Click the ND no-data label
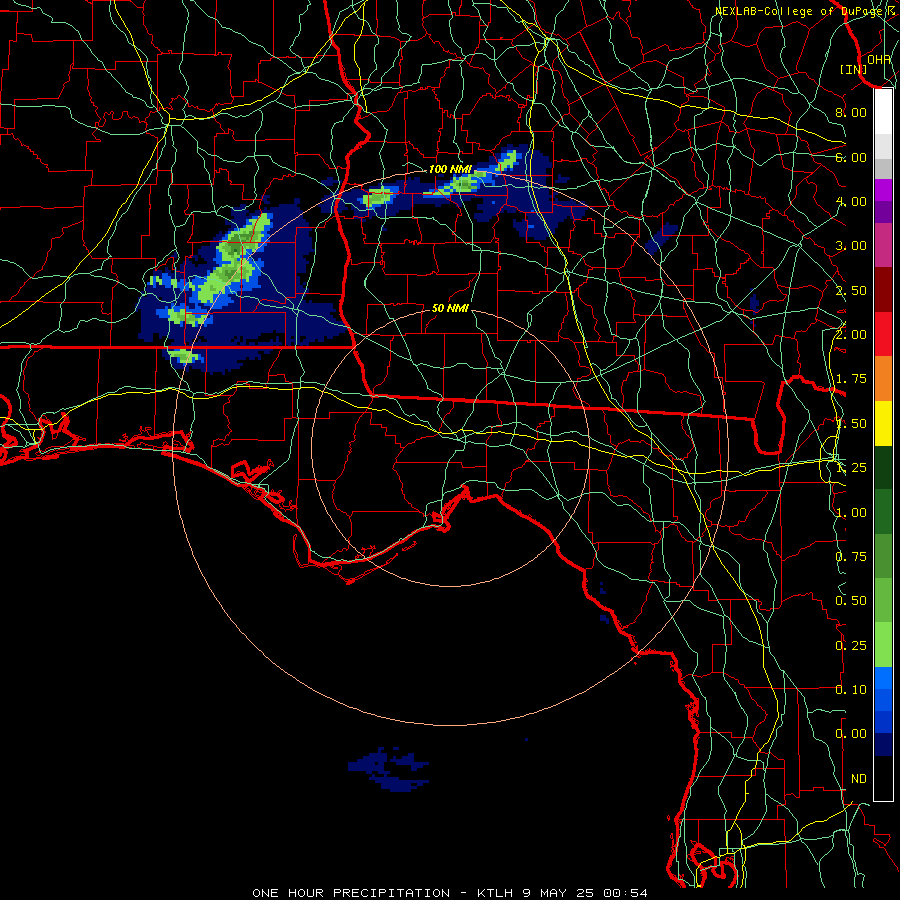The image size is (900, 900). pyautogui.click(x=859, y=779)
